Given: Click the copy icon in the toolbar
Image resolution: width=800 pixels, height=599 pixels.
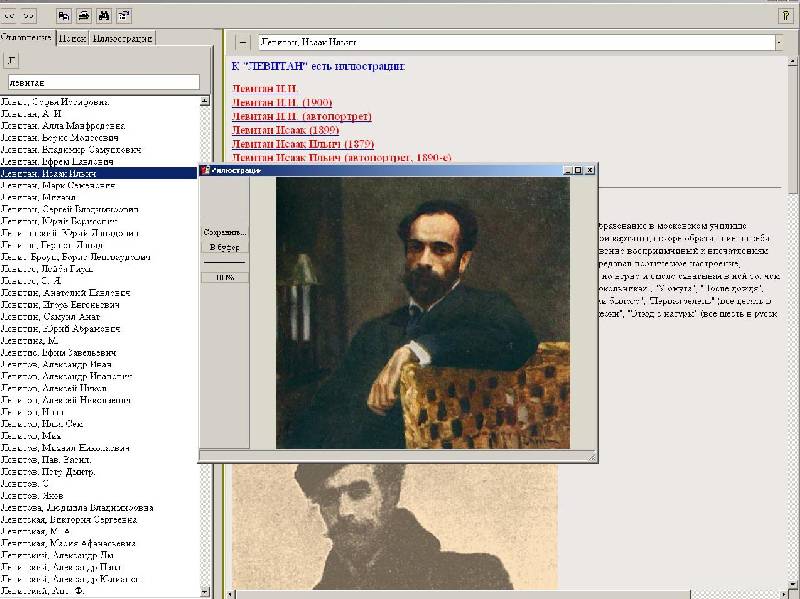Looking at the screenshot, I should [64, 16].
